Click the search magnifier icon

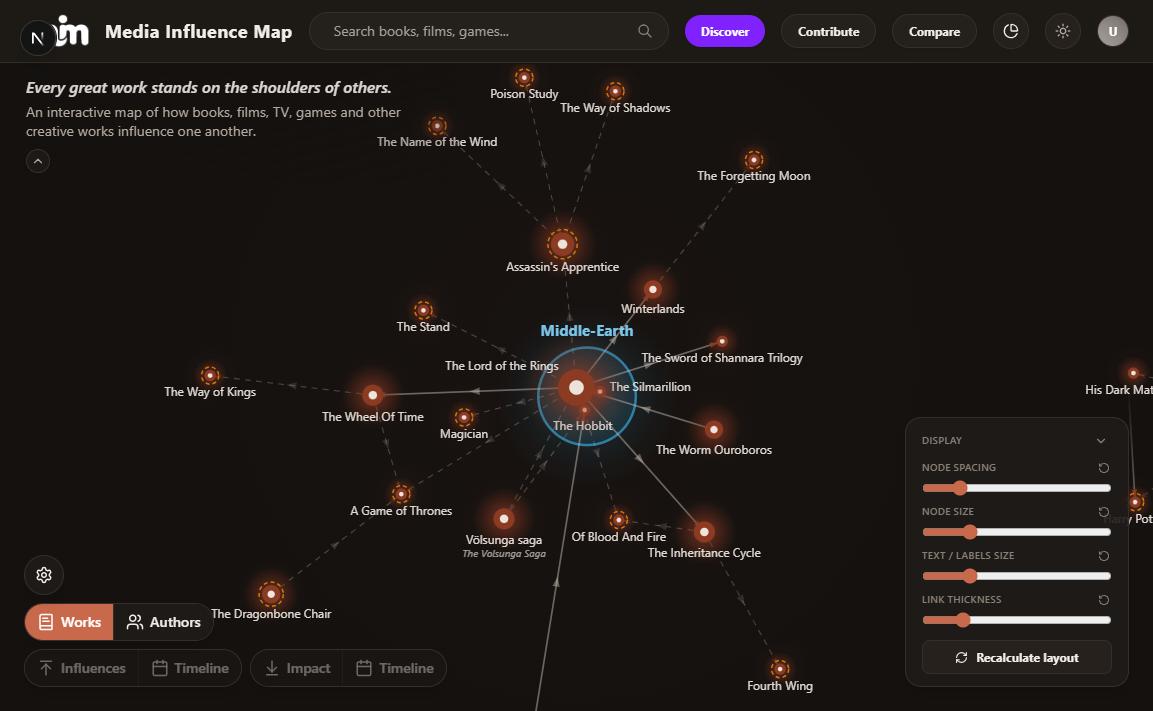coord(645,31)
